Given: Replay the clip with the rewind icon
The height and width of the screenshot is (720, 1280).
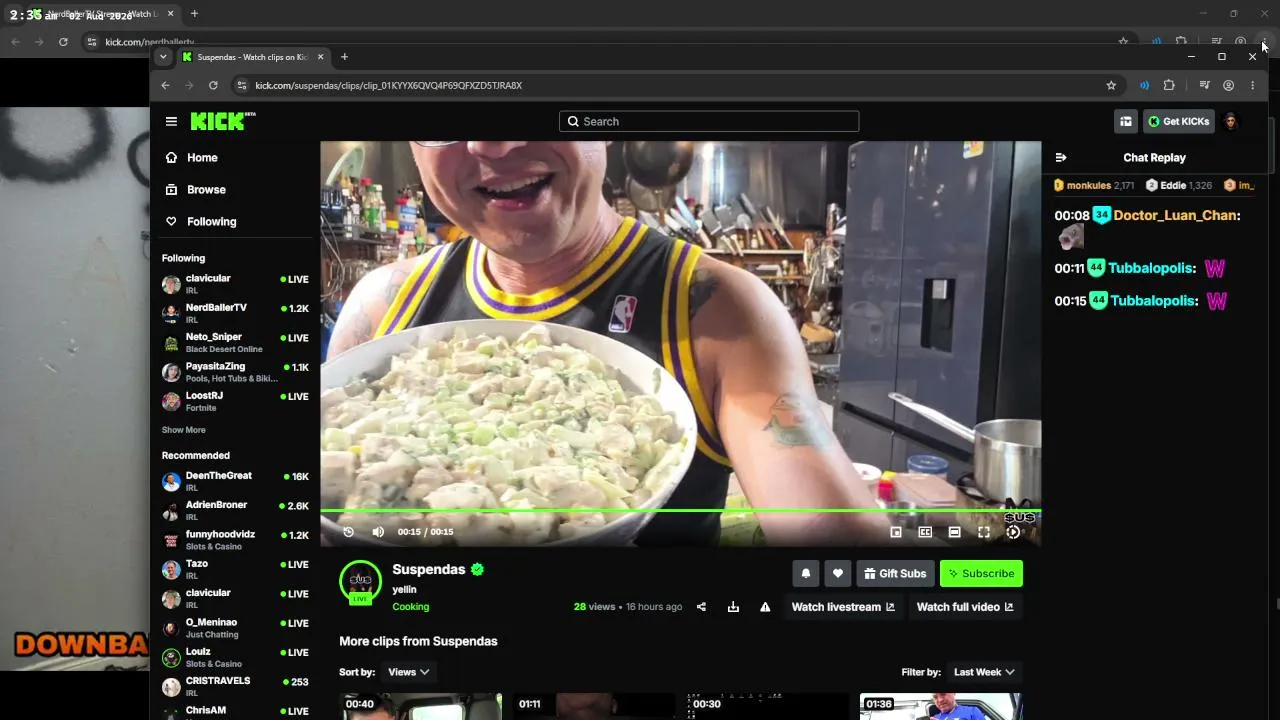Looking at the screenshot, I should tap(348, 532).
